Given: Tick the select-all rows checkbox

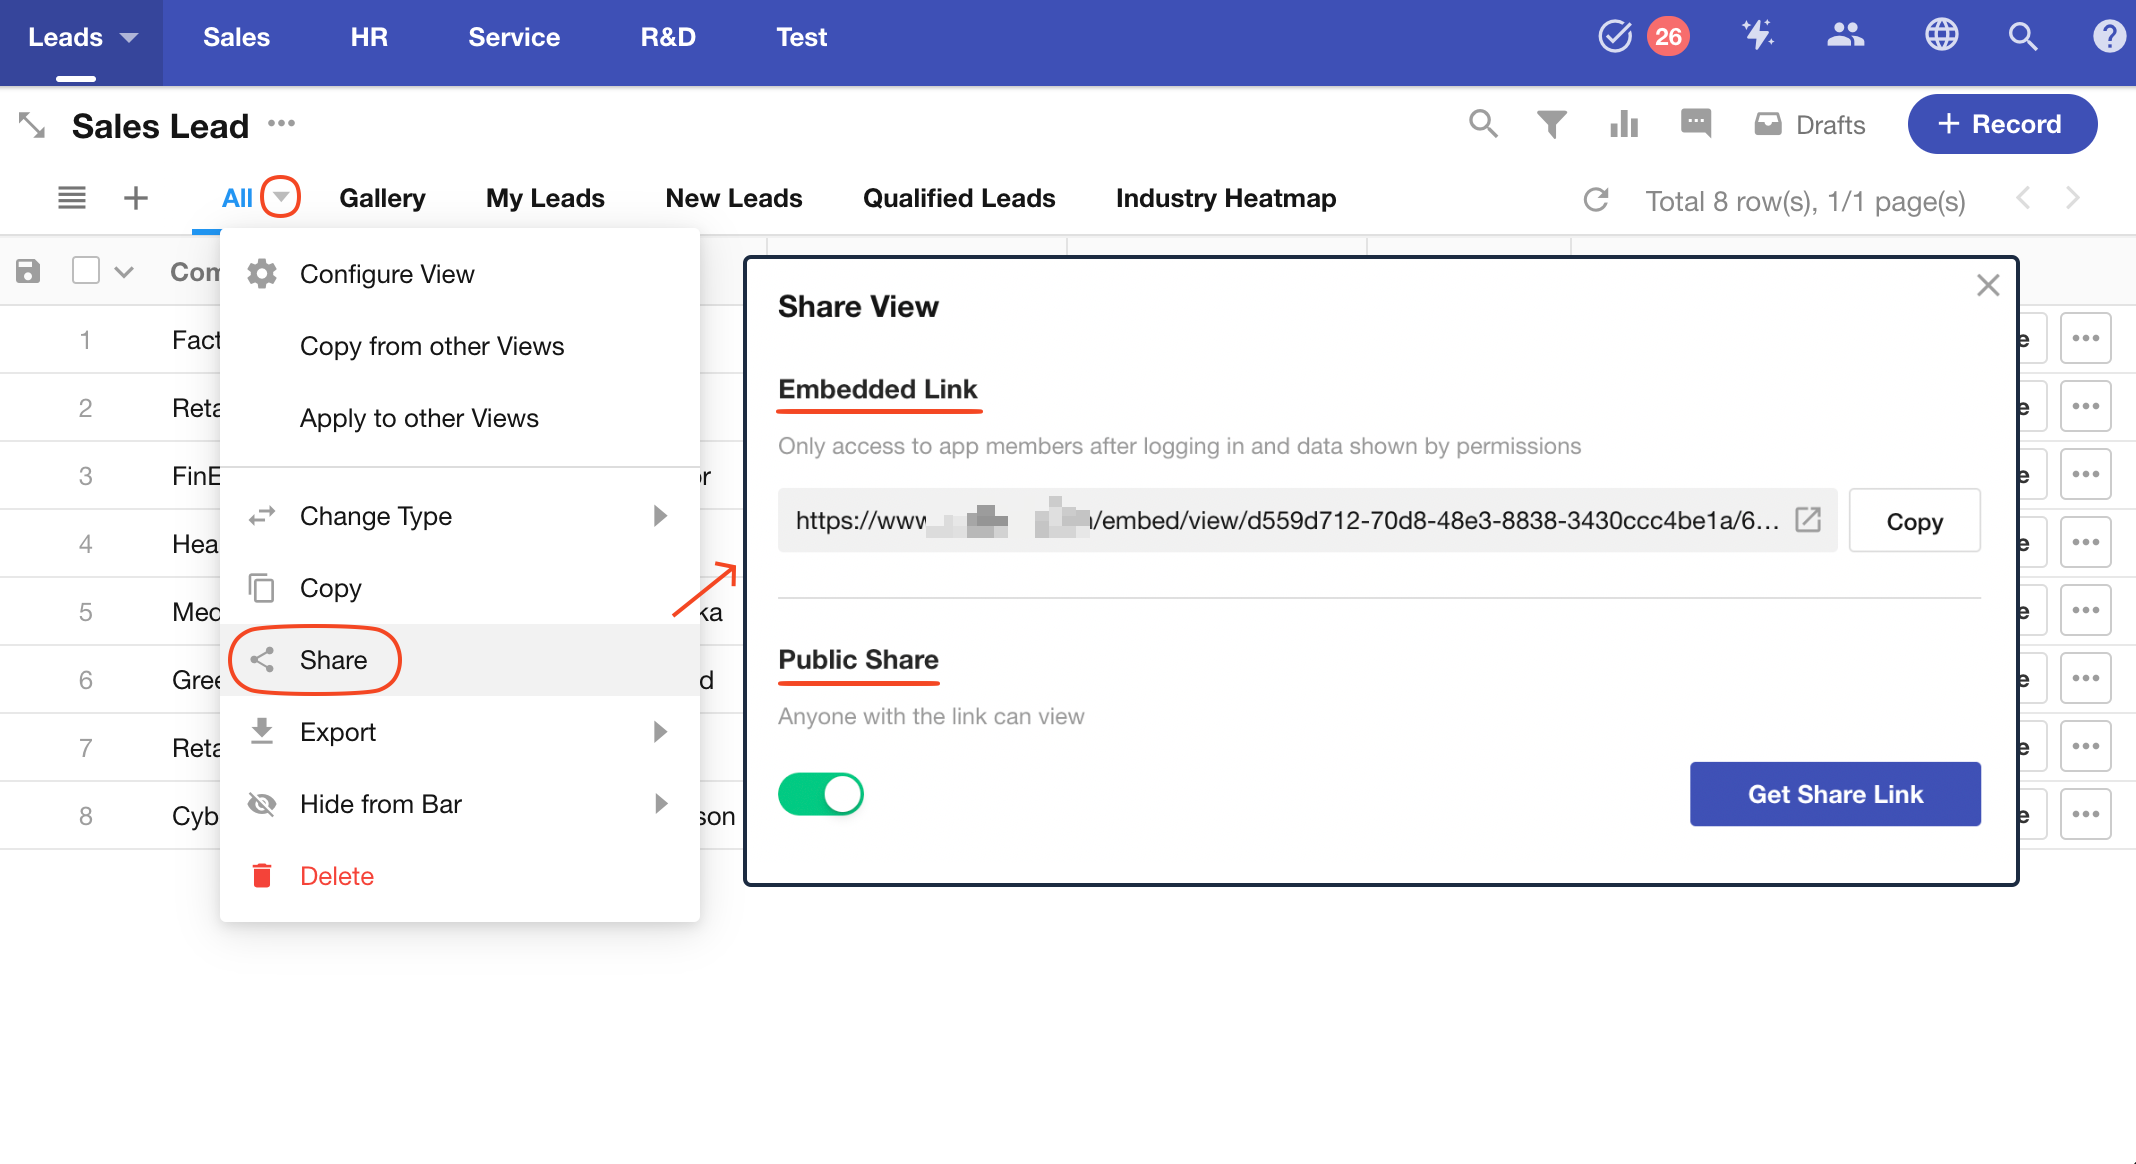Looking at the screenshot, I should click(x=86, y=271).
